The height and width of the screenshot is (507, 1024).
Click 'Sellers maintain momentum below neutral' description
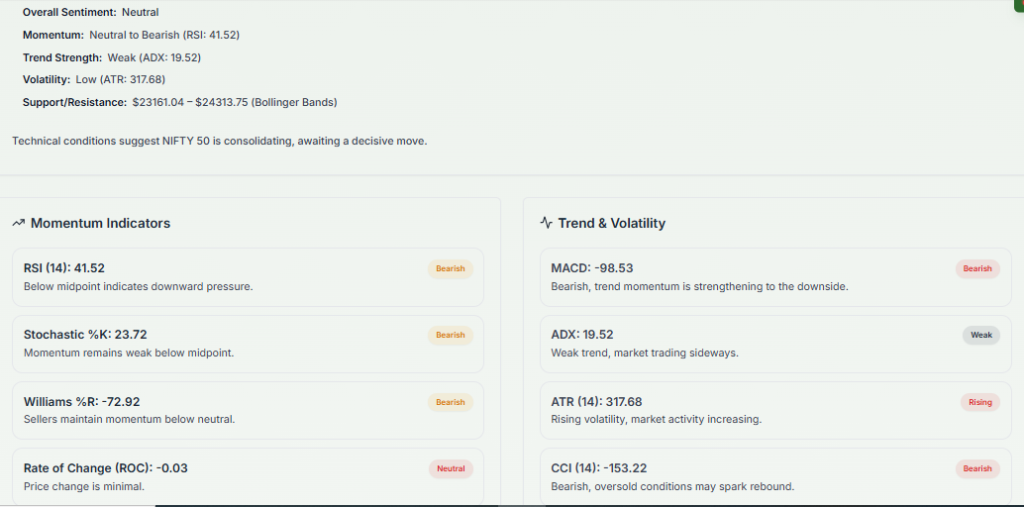pos(129,419)
